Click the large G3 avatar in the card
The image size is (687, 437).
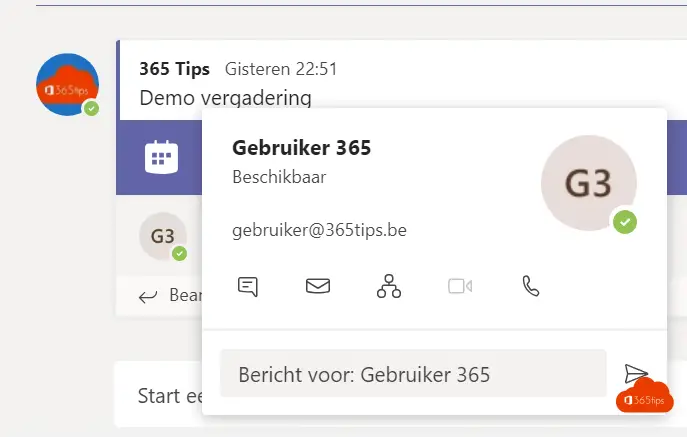(x=588, y=183)
